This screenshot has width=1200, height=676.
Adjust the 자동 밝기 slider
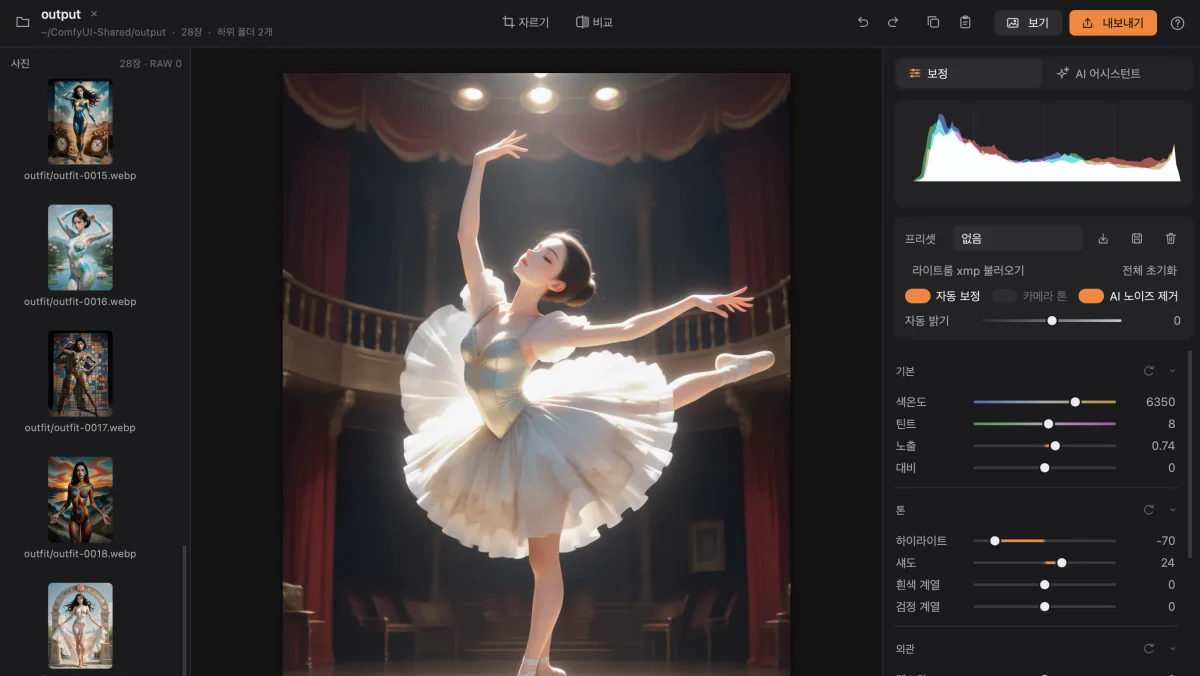[x=1052, y=321]
